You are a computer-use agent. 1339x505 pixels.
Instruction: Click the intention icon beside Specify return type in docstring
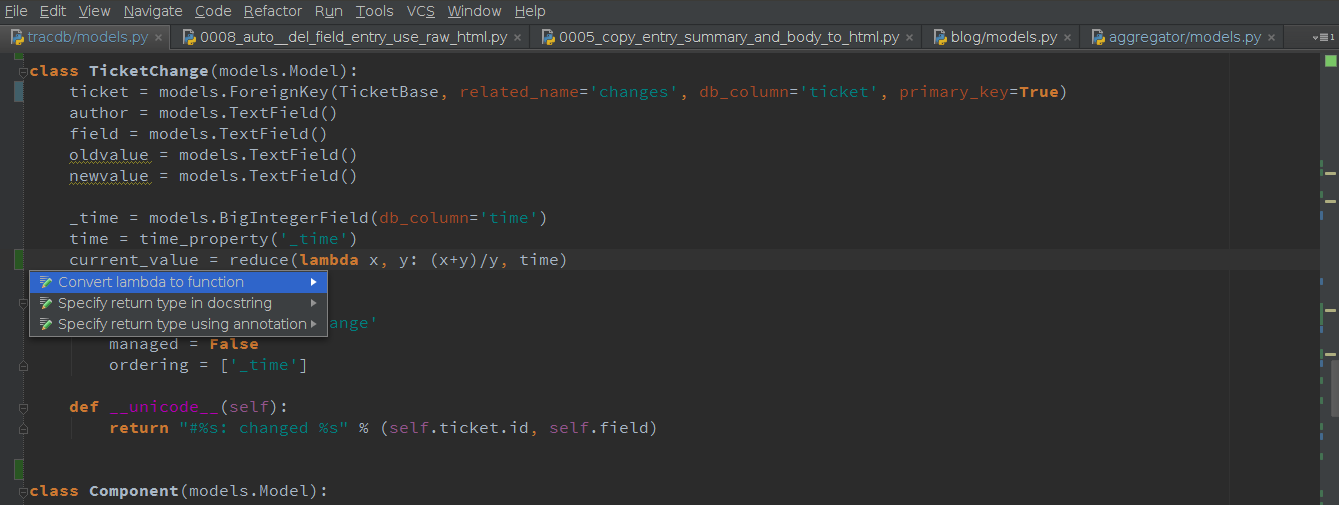pyautogui.click(x=45, y=303)
